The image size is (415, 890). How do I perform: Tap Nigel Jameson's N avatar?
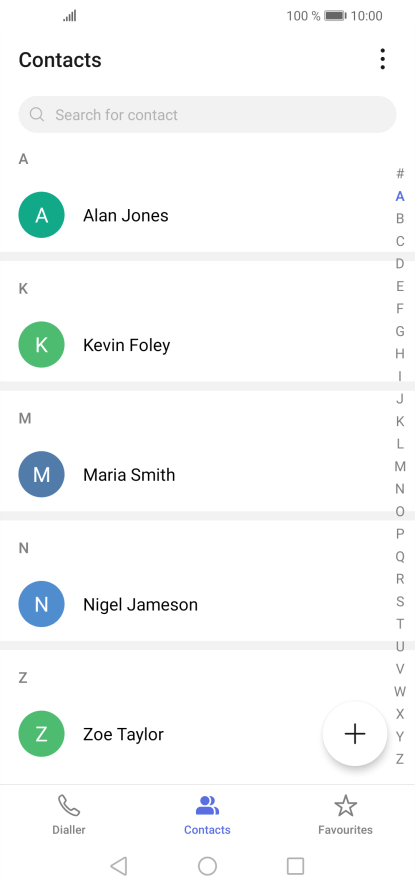tap(41, 604)
